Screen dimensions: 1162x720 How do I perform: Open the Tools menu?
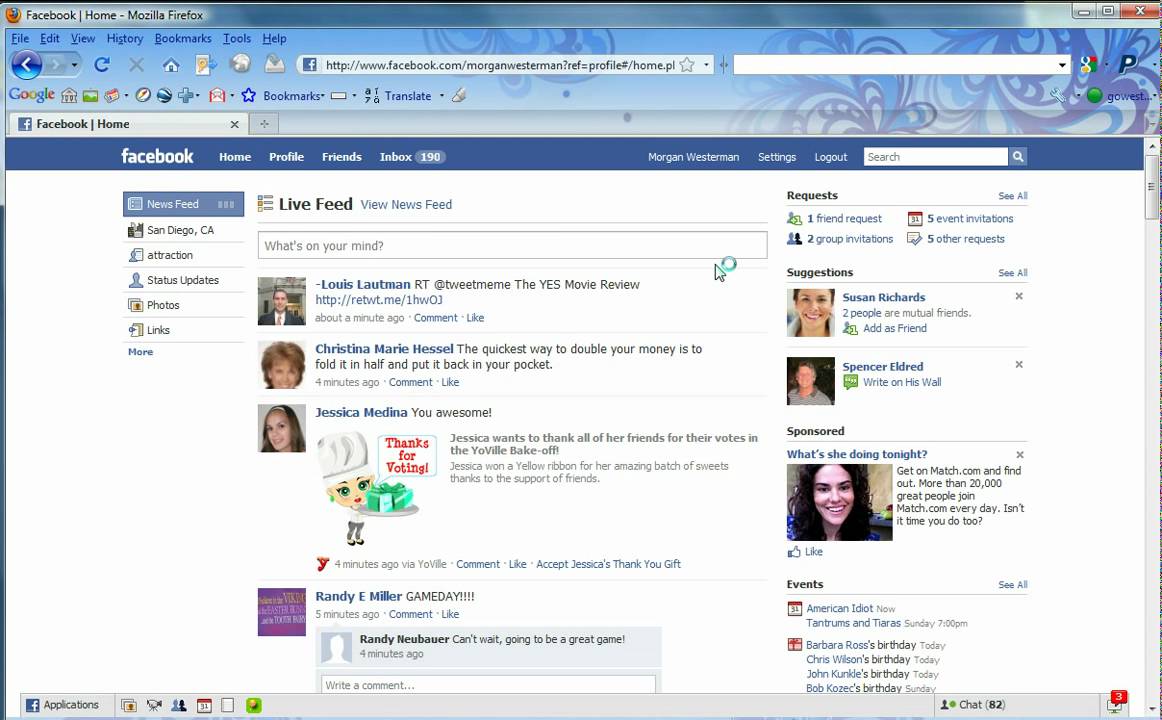237,39
